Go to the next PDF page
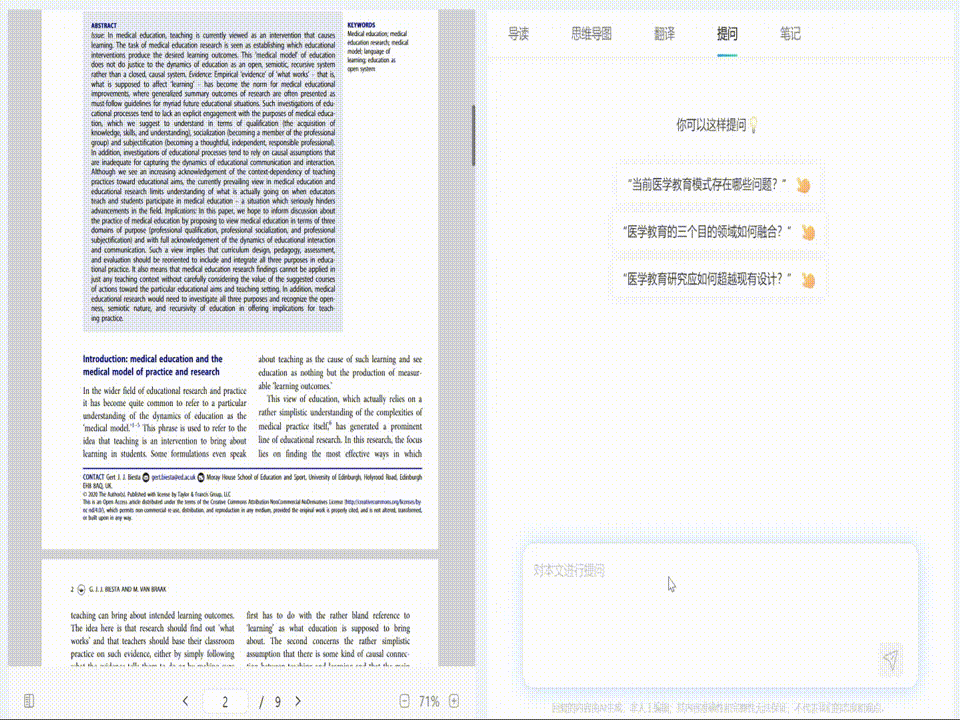The width and height of the screenshot is (960, 720). [x=298, y=701]
